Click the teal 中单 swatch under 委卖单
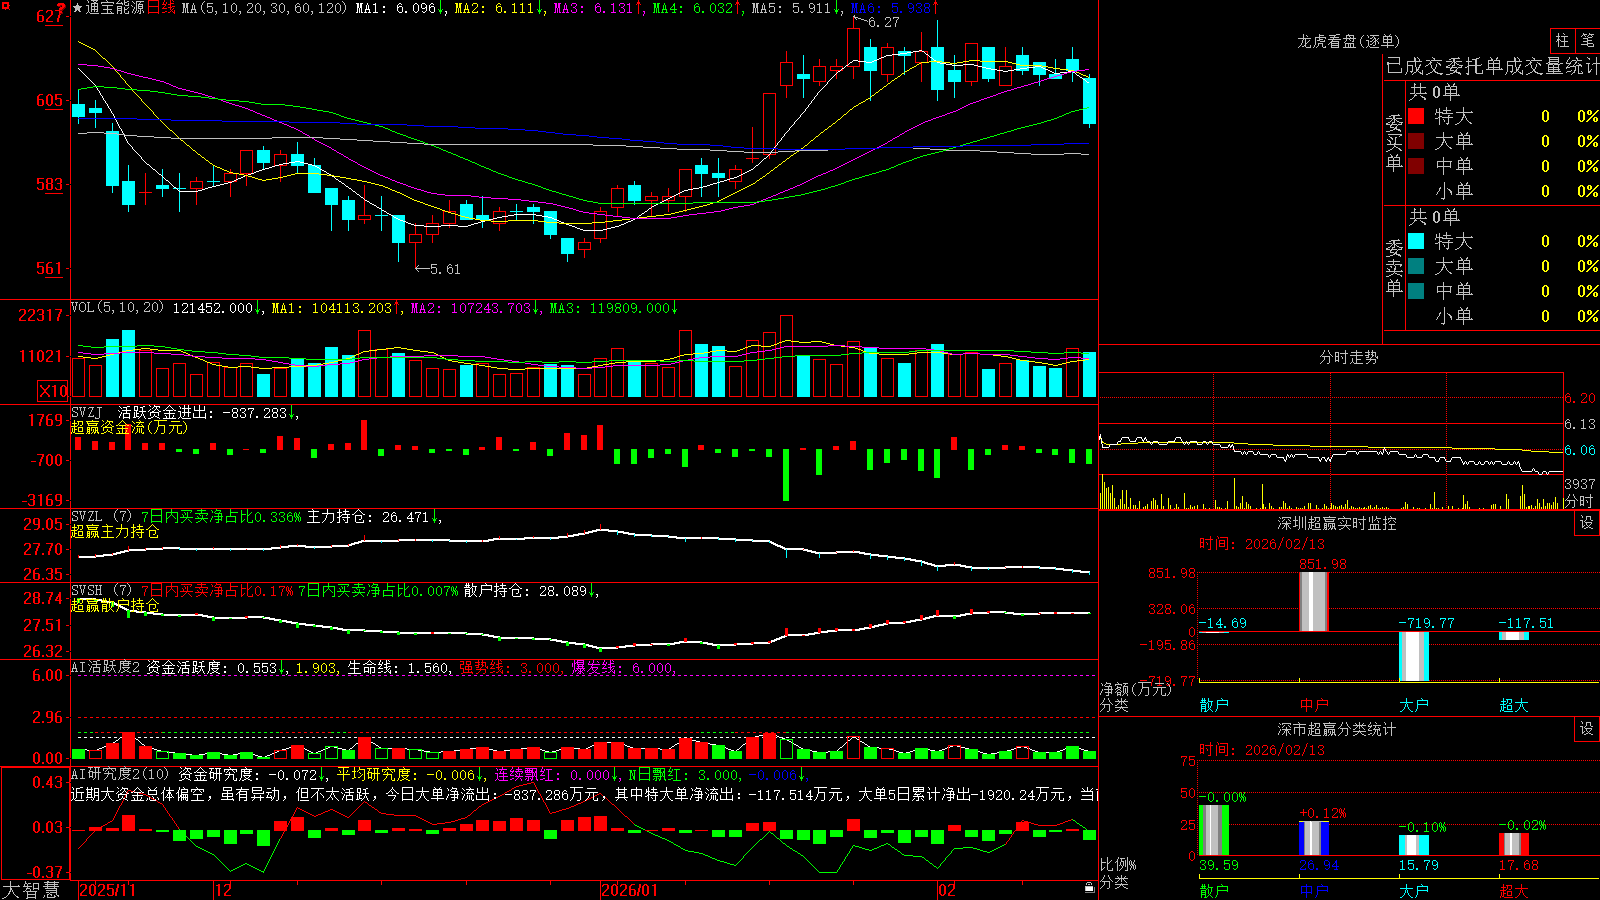Screen dimensions: 1600x900 pyautogui.click(x=1416, y=291)
